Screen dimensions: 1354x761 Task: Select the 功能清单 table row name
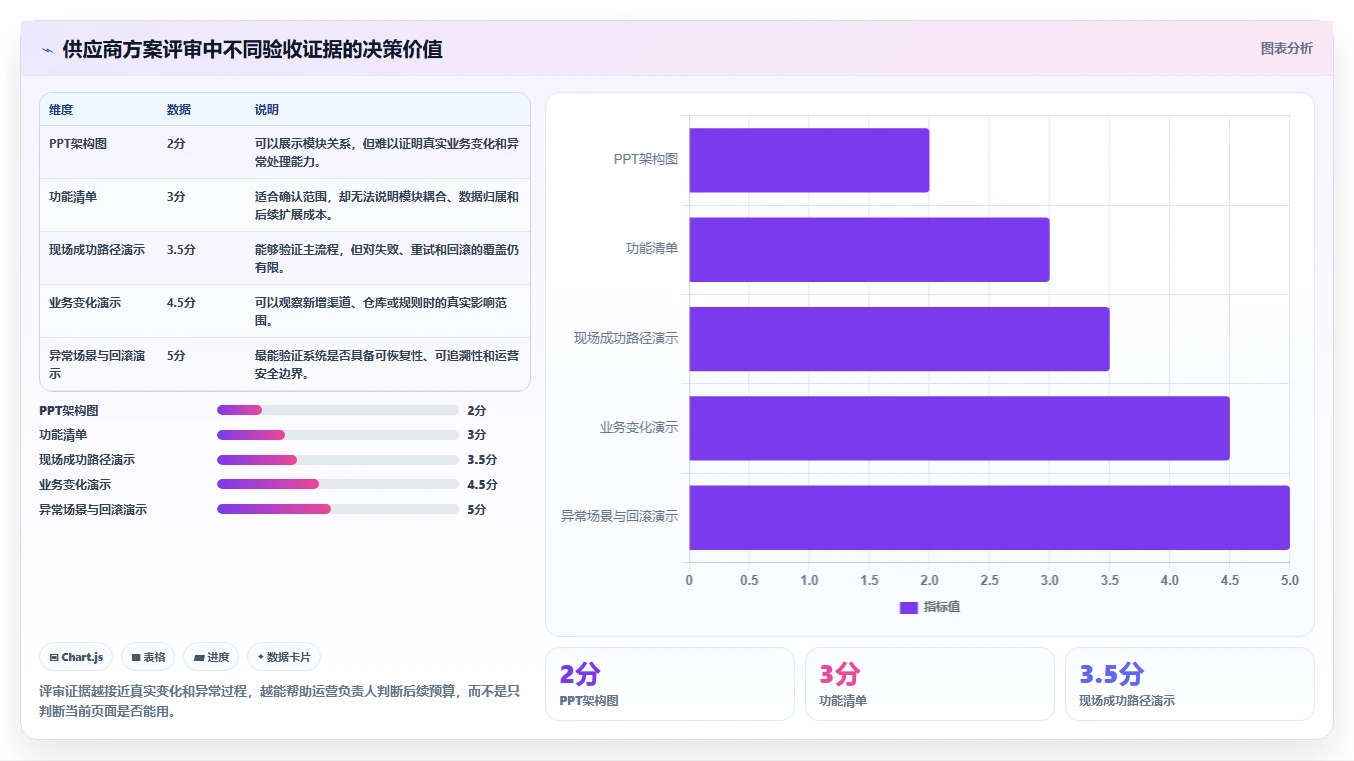click(x=73, y=197)
